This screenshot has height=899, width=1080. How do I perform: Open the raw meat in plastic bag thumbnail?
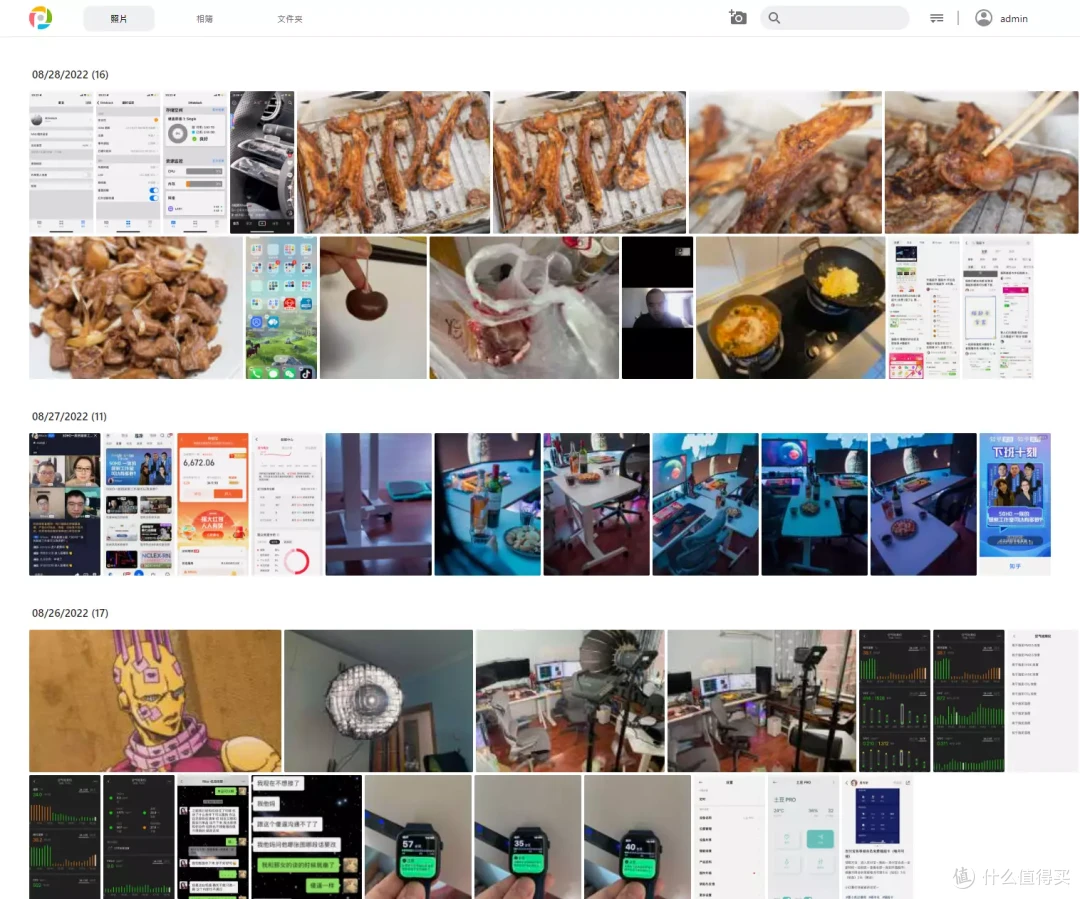pyautogui.click(x=524, y=307)
